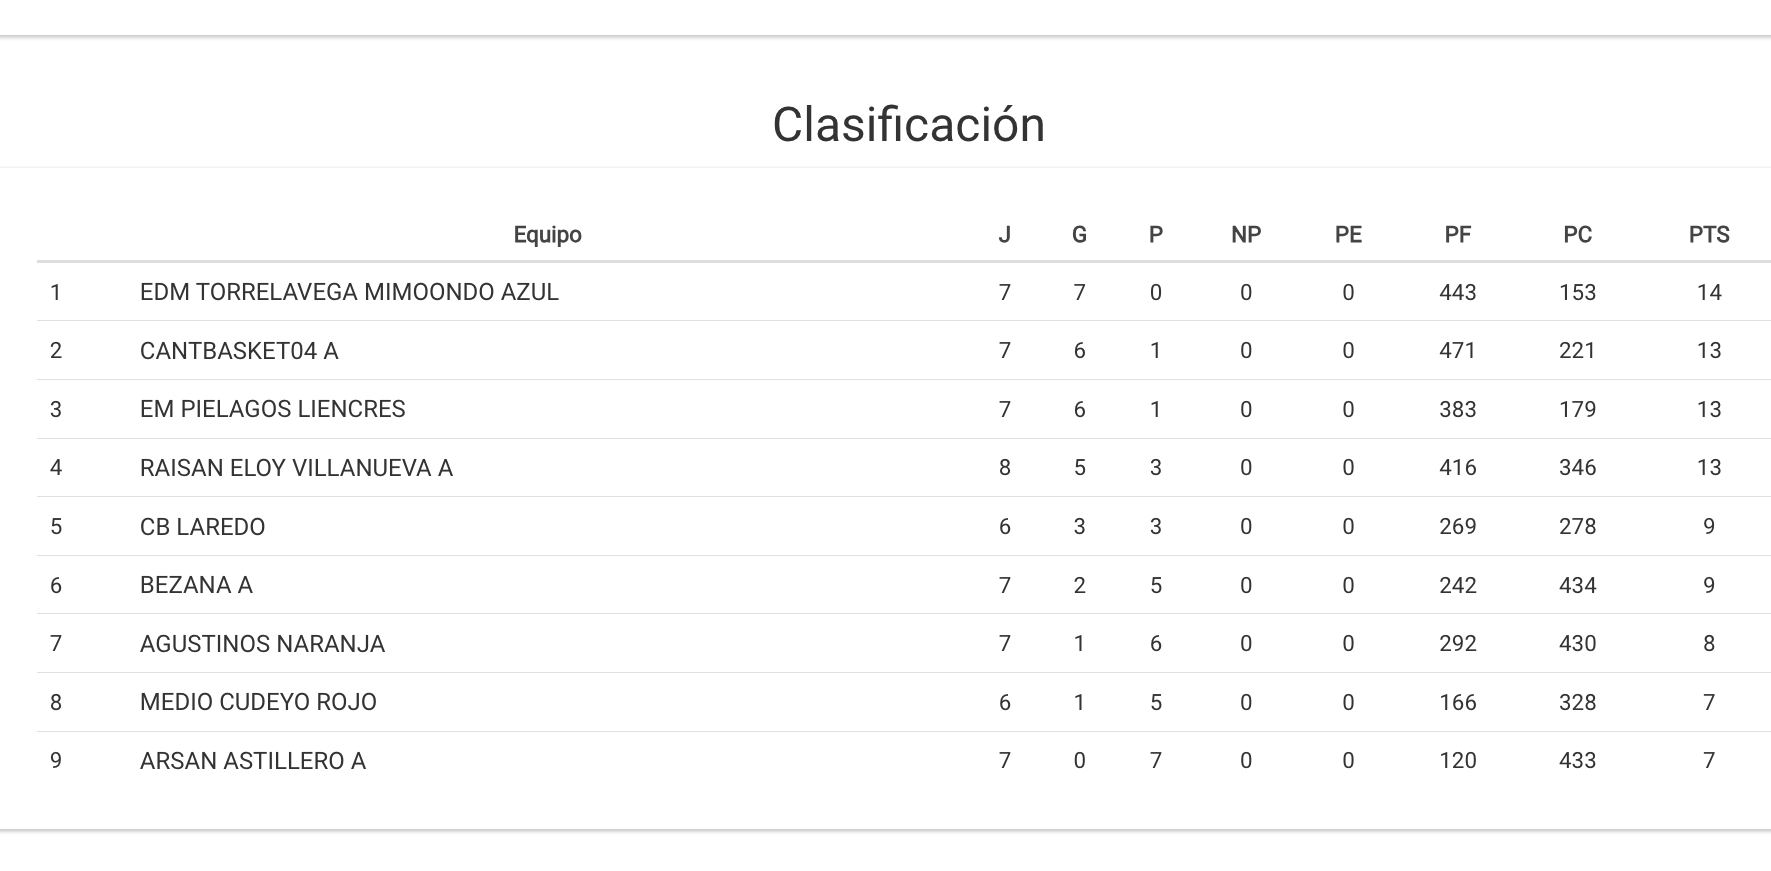Open EDM TORRELAVEGA MIMOONDO AZUL team
The height and width of the screenshot is (871, 1771).
point(349,292)
